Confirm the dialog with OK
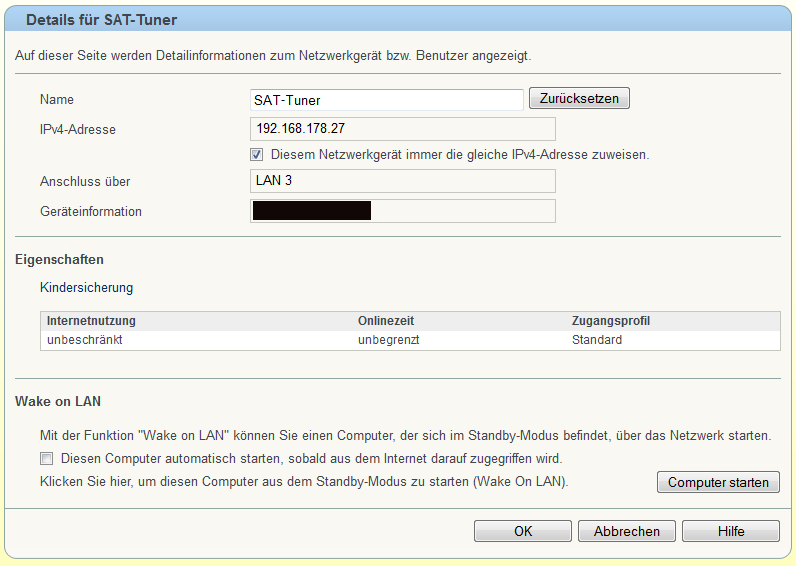Viewport: 796px width, 566px height. click(523, 531)
